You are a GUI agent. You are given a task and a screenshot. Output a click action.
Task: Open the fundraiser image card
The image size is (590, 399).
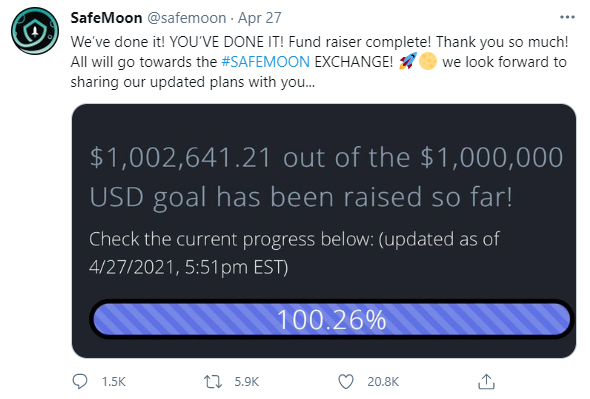click(324, 231)
